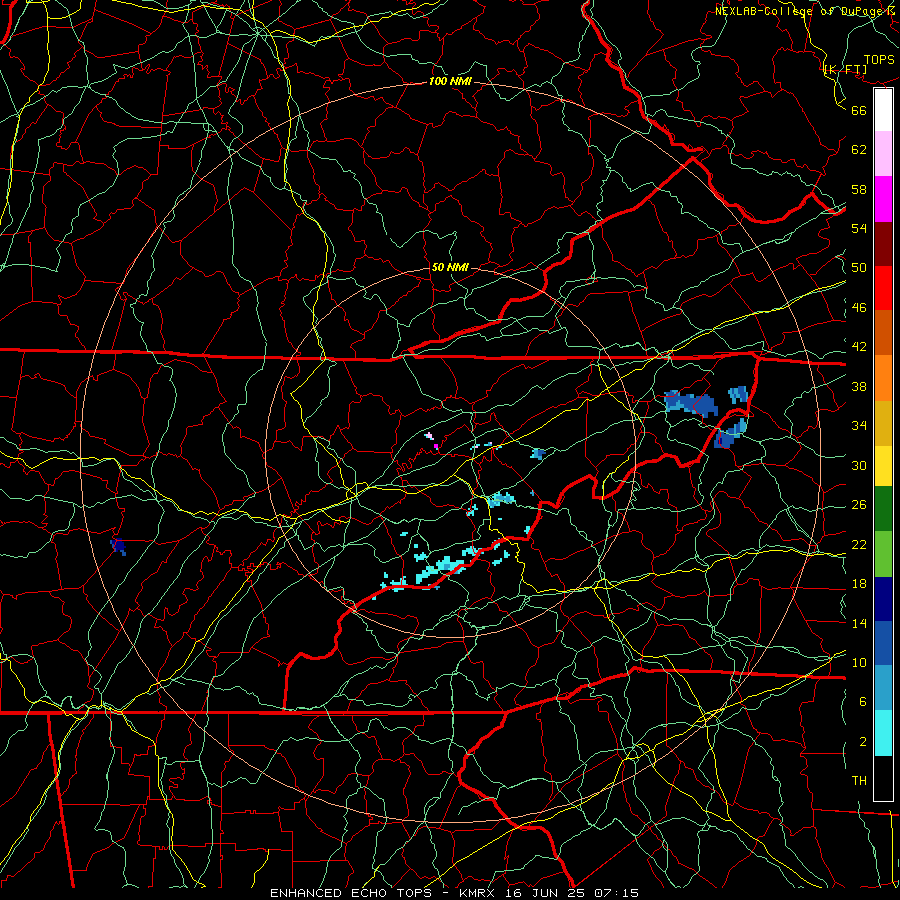This screenshot has height=900, width=900.
Task: Click the isolated dark blue echo in the west
Action: click(118, 546)
